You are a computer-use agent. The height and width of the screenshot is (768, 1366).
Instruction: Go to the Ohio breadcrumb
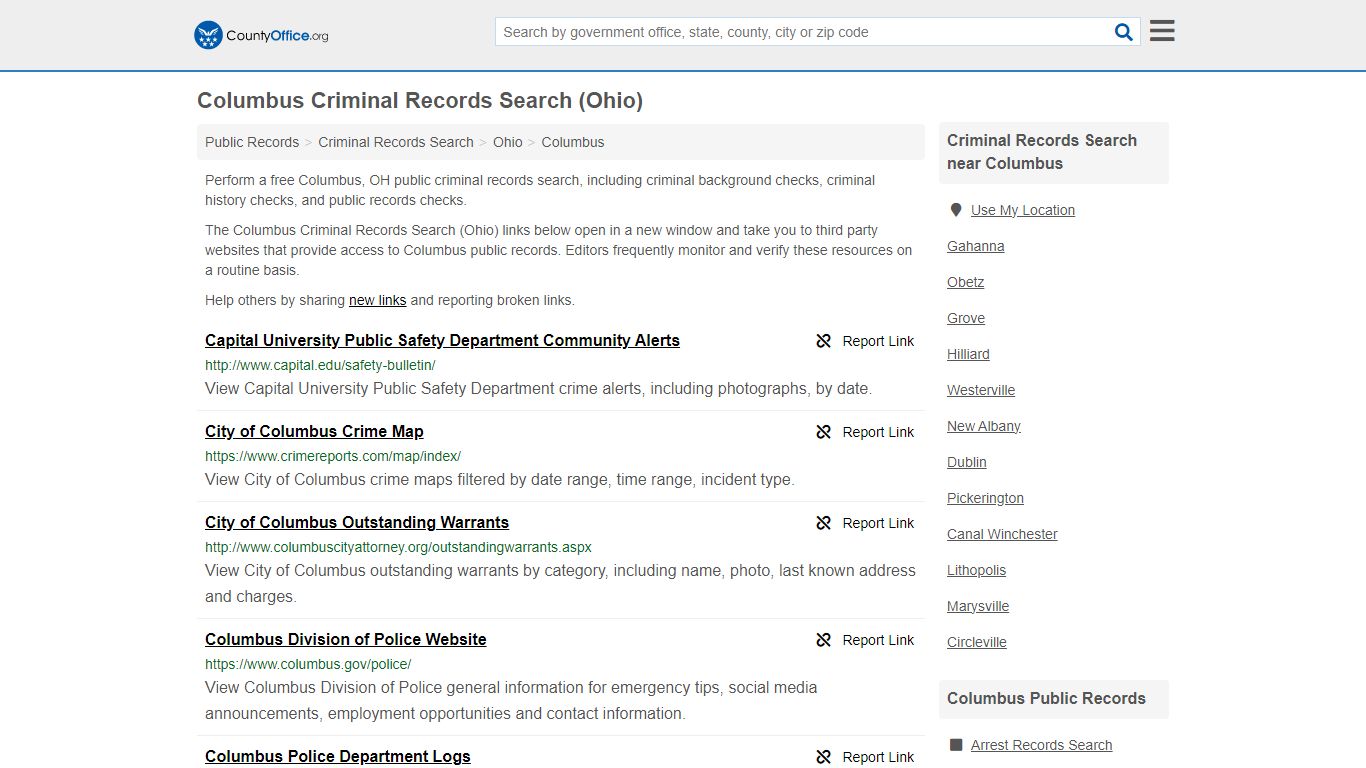[x=508, y=142]
